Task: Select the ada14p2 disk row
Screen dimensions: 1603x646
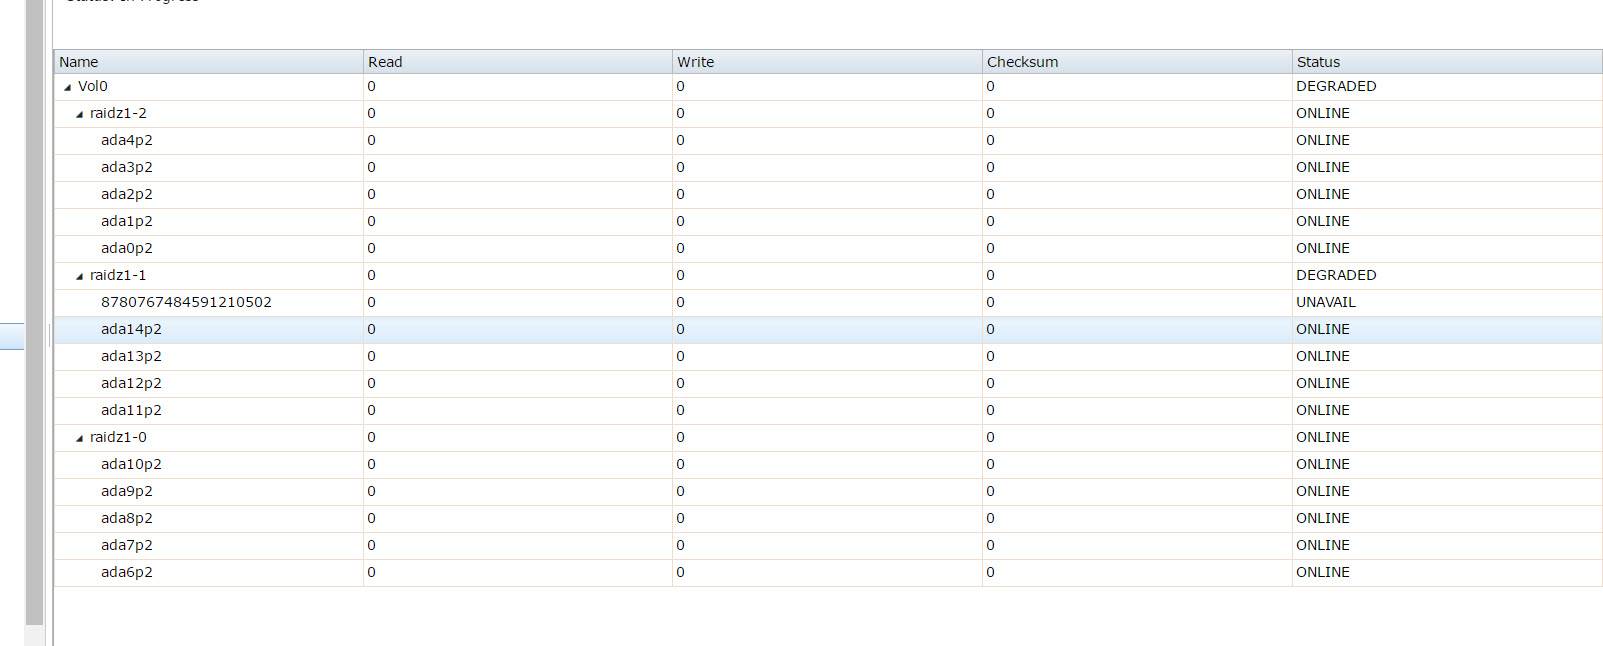Action: [131, 329]
